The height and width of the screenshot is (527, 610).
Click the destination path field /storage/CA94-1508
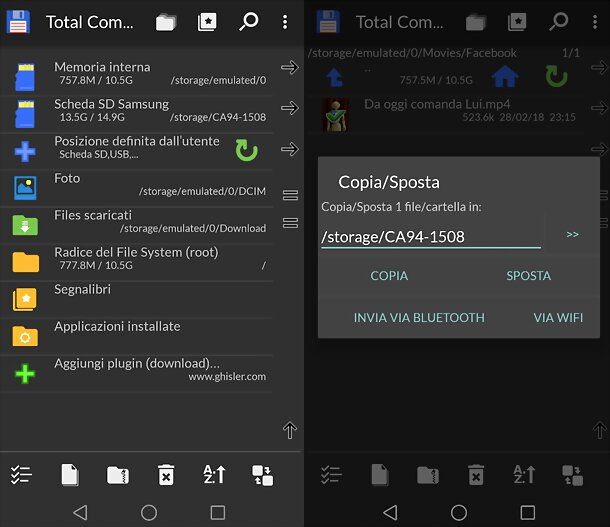click(431, 237)
